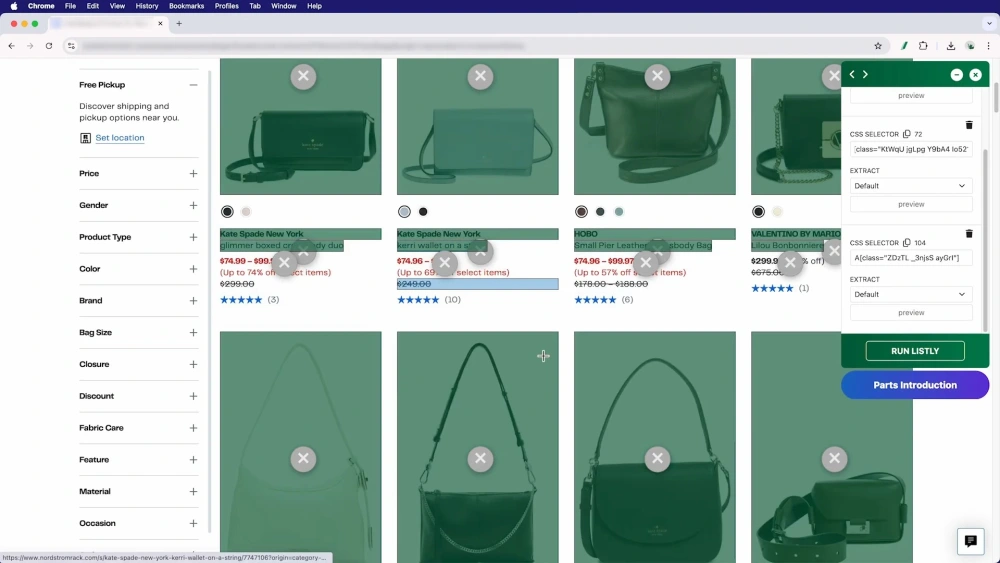
Task: Expand the Occasion filter
Action: [x=193, y=523]
